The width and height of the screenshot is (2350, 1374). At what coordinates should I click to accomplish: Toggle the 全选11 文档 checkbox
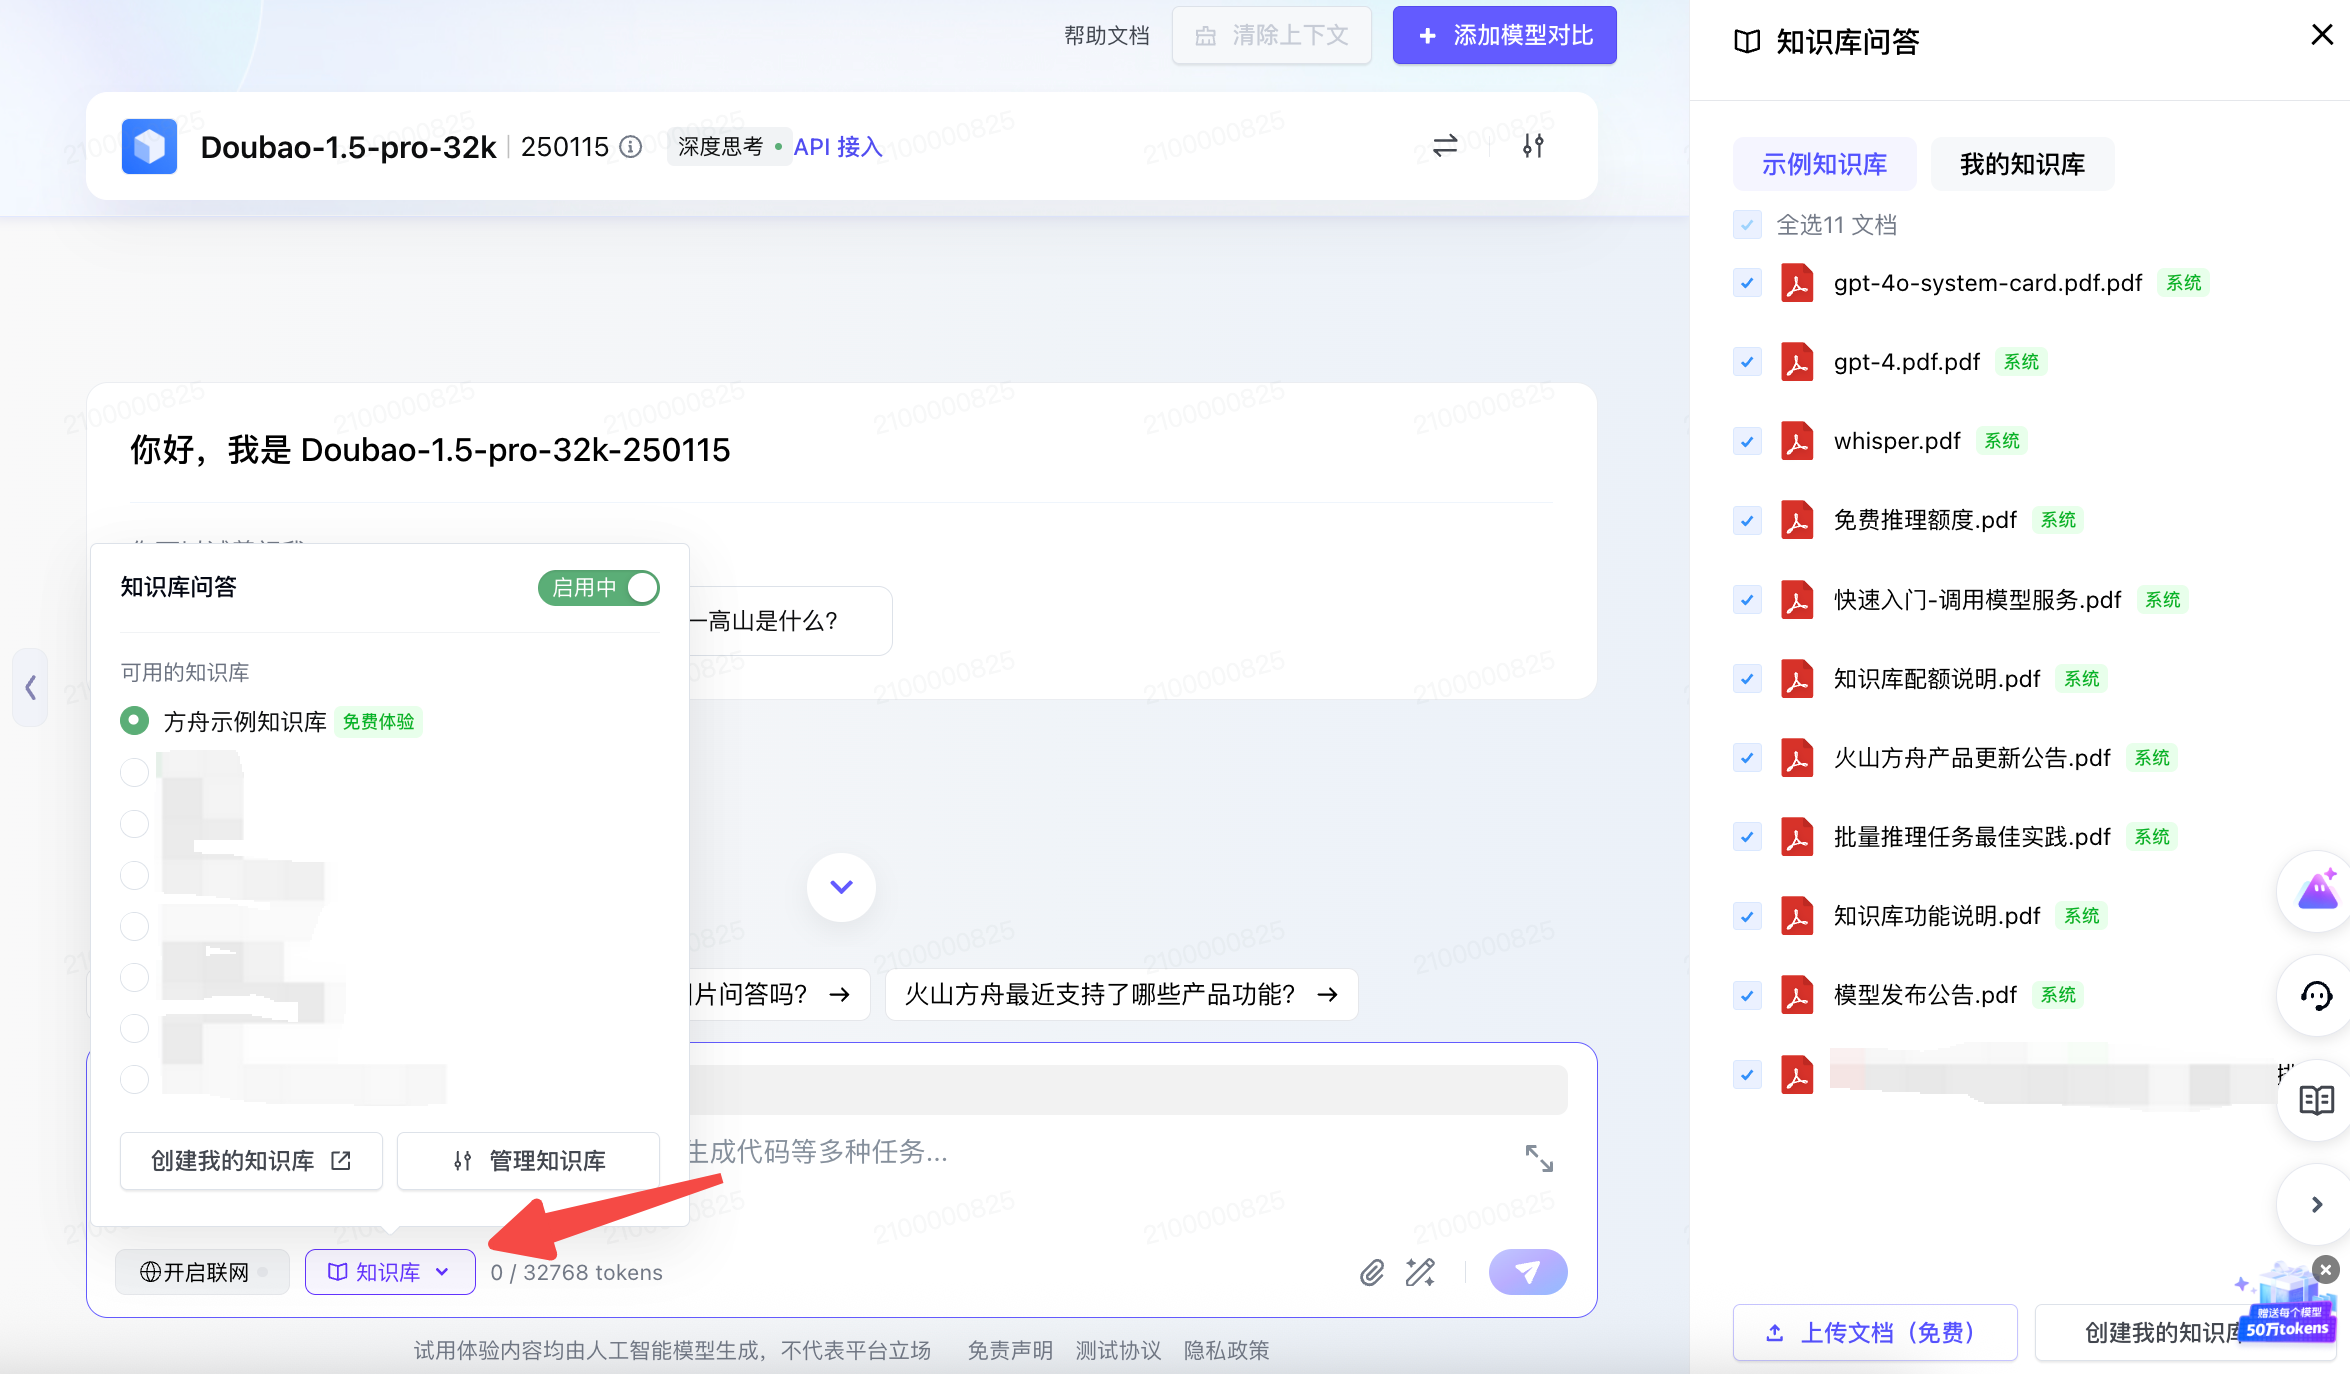[1747, 224]
